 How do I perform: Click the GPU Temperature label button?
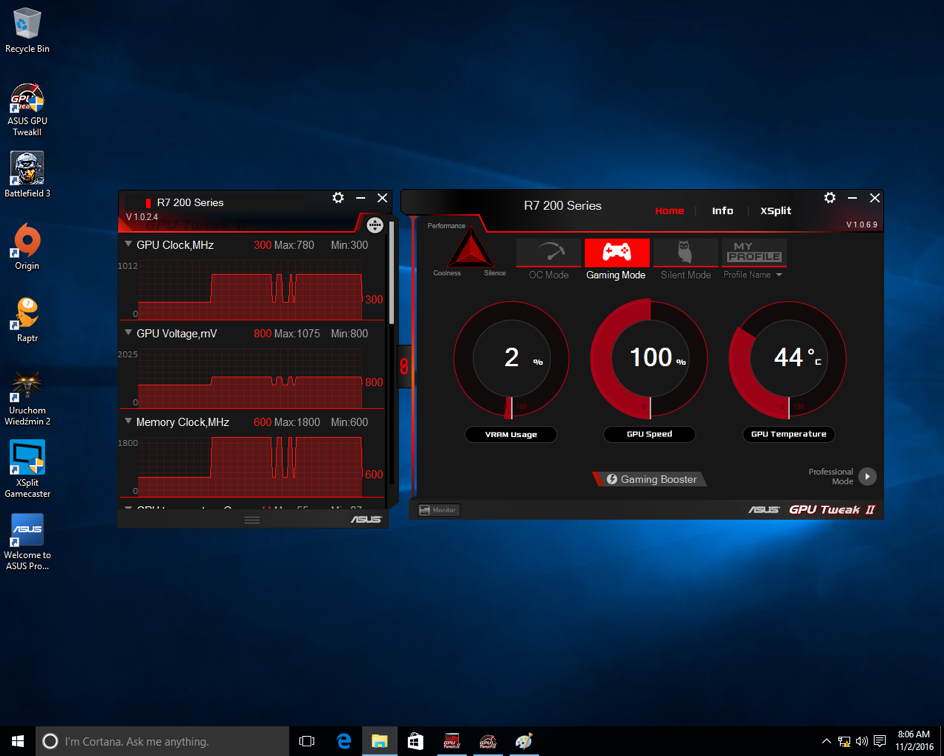point(789,434)
